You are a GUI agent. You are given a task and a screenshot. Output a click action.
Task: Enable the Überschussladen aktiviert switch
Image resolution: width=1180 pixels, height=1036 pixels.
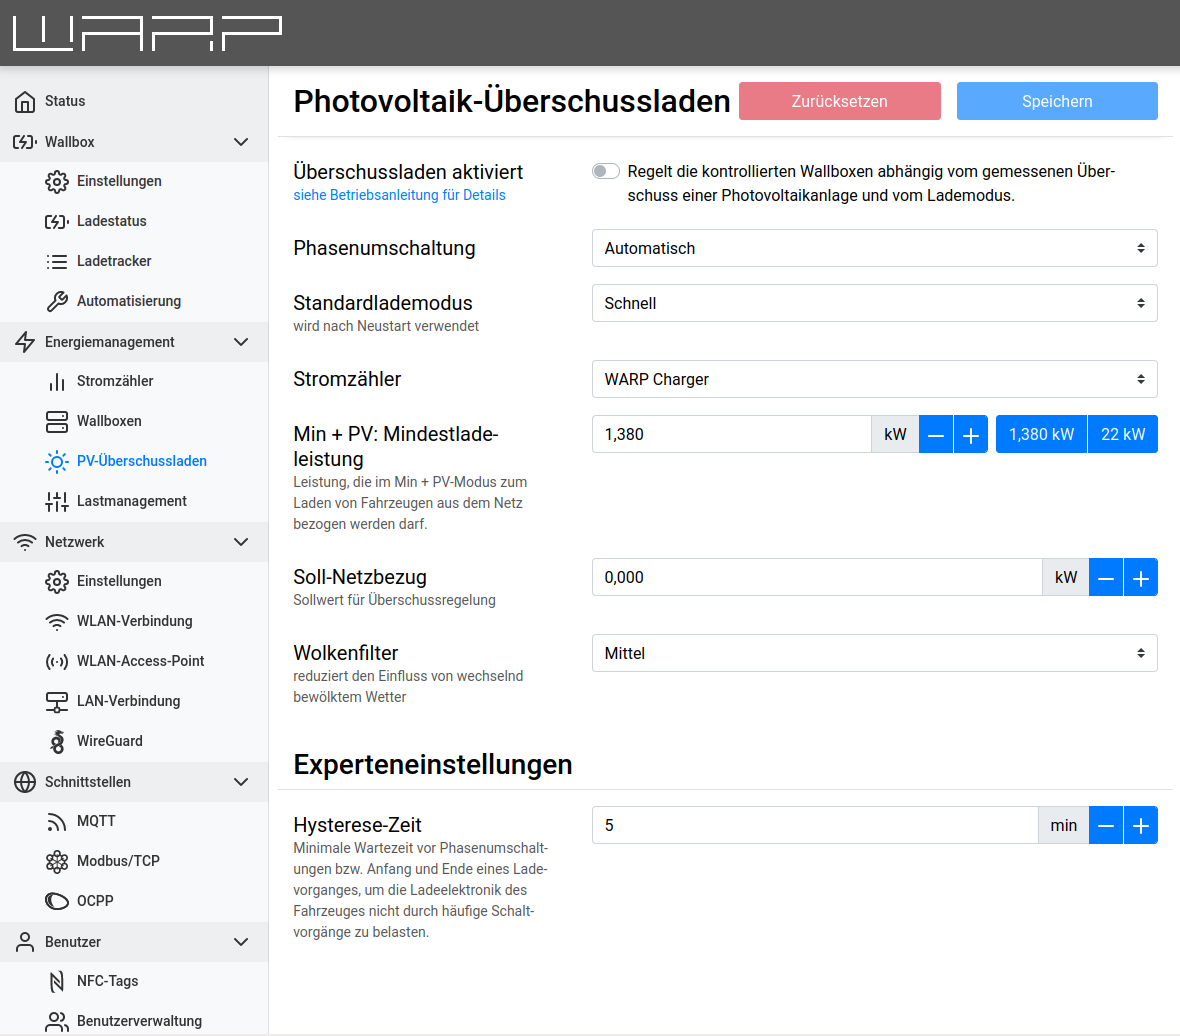point(606,172)
